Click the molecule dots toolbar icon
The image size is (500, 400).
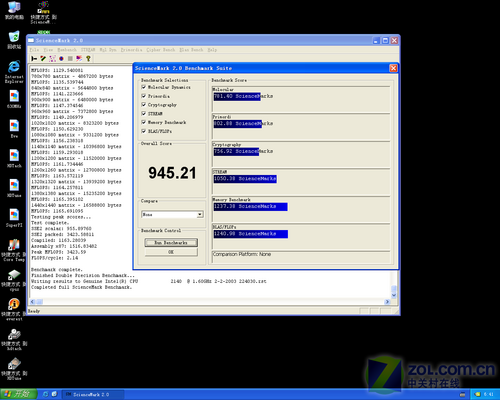52,59
